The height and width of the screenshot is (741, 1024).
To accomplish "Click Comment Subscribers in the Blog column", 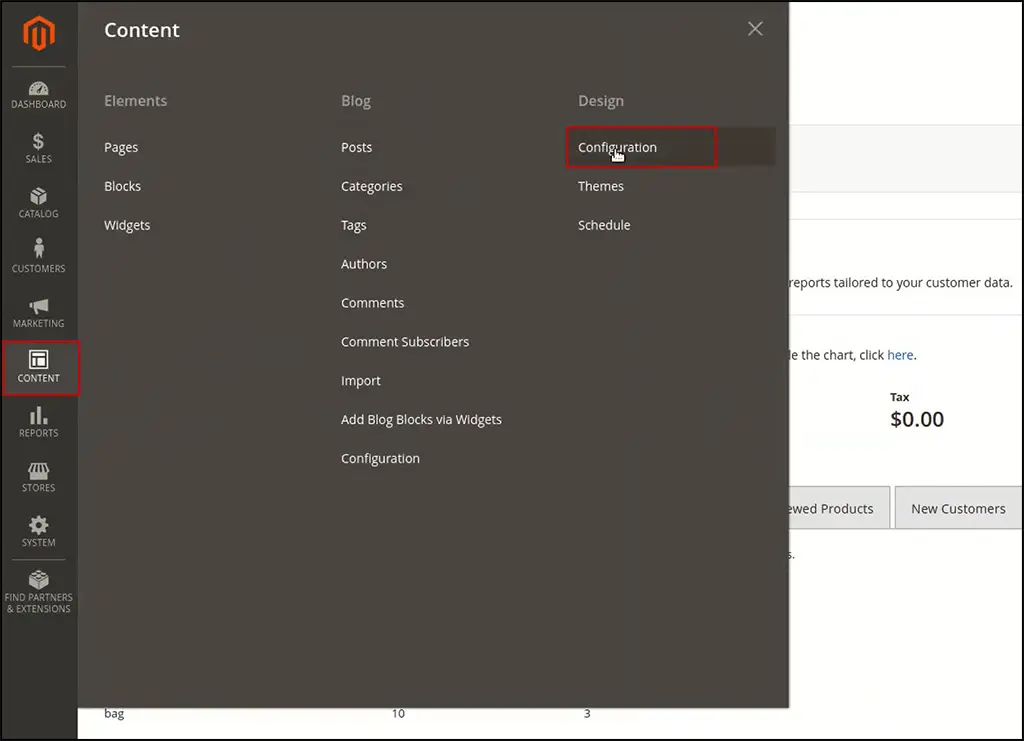I will point(404,341).
